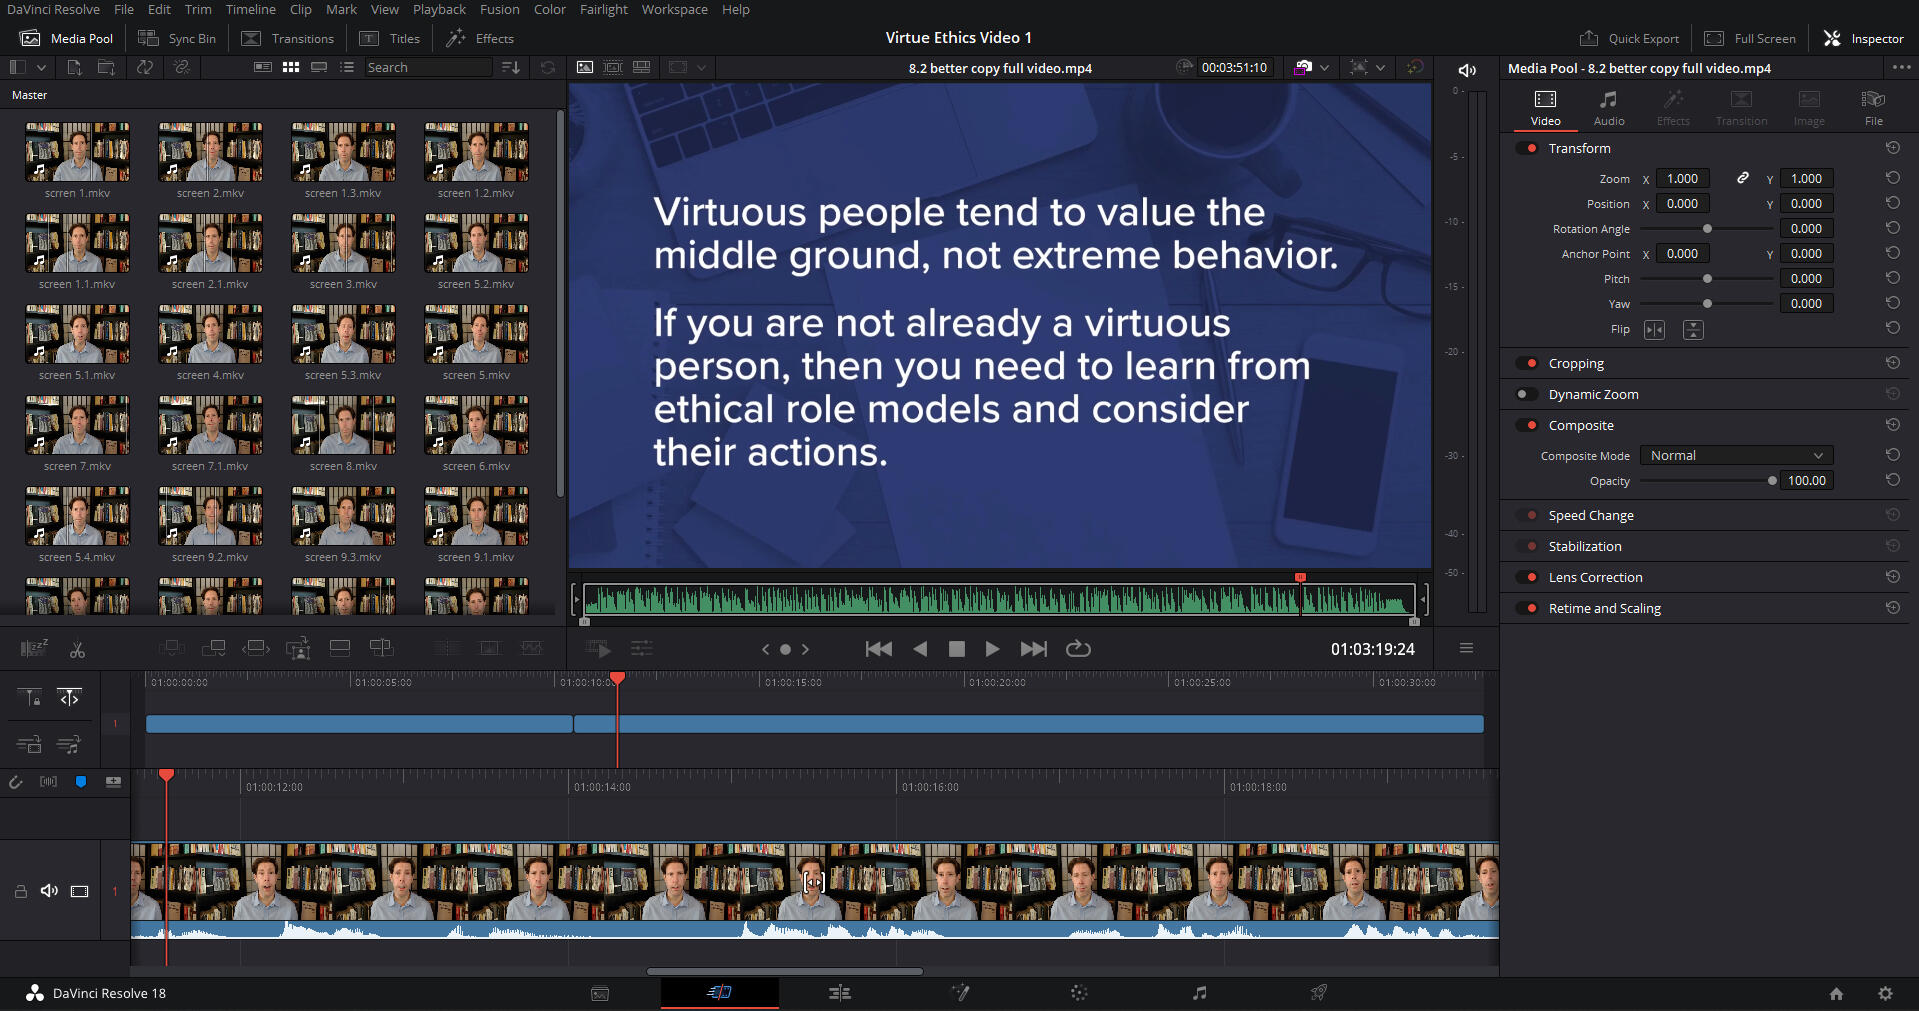The image size is (1919, 1011).
Task: Click the Quick Export button
Action: 1629,38
